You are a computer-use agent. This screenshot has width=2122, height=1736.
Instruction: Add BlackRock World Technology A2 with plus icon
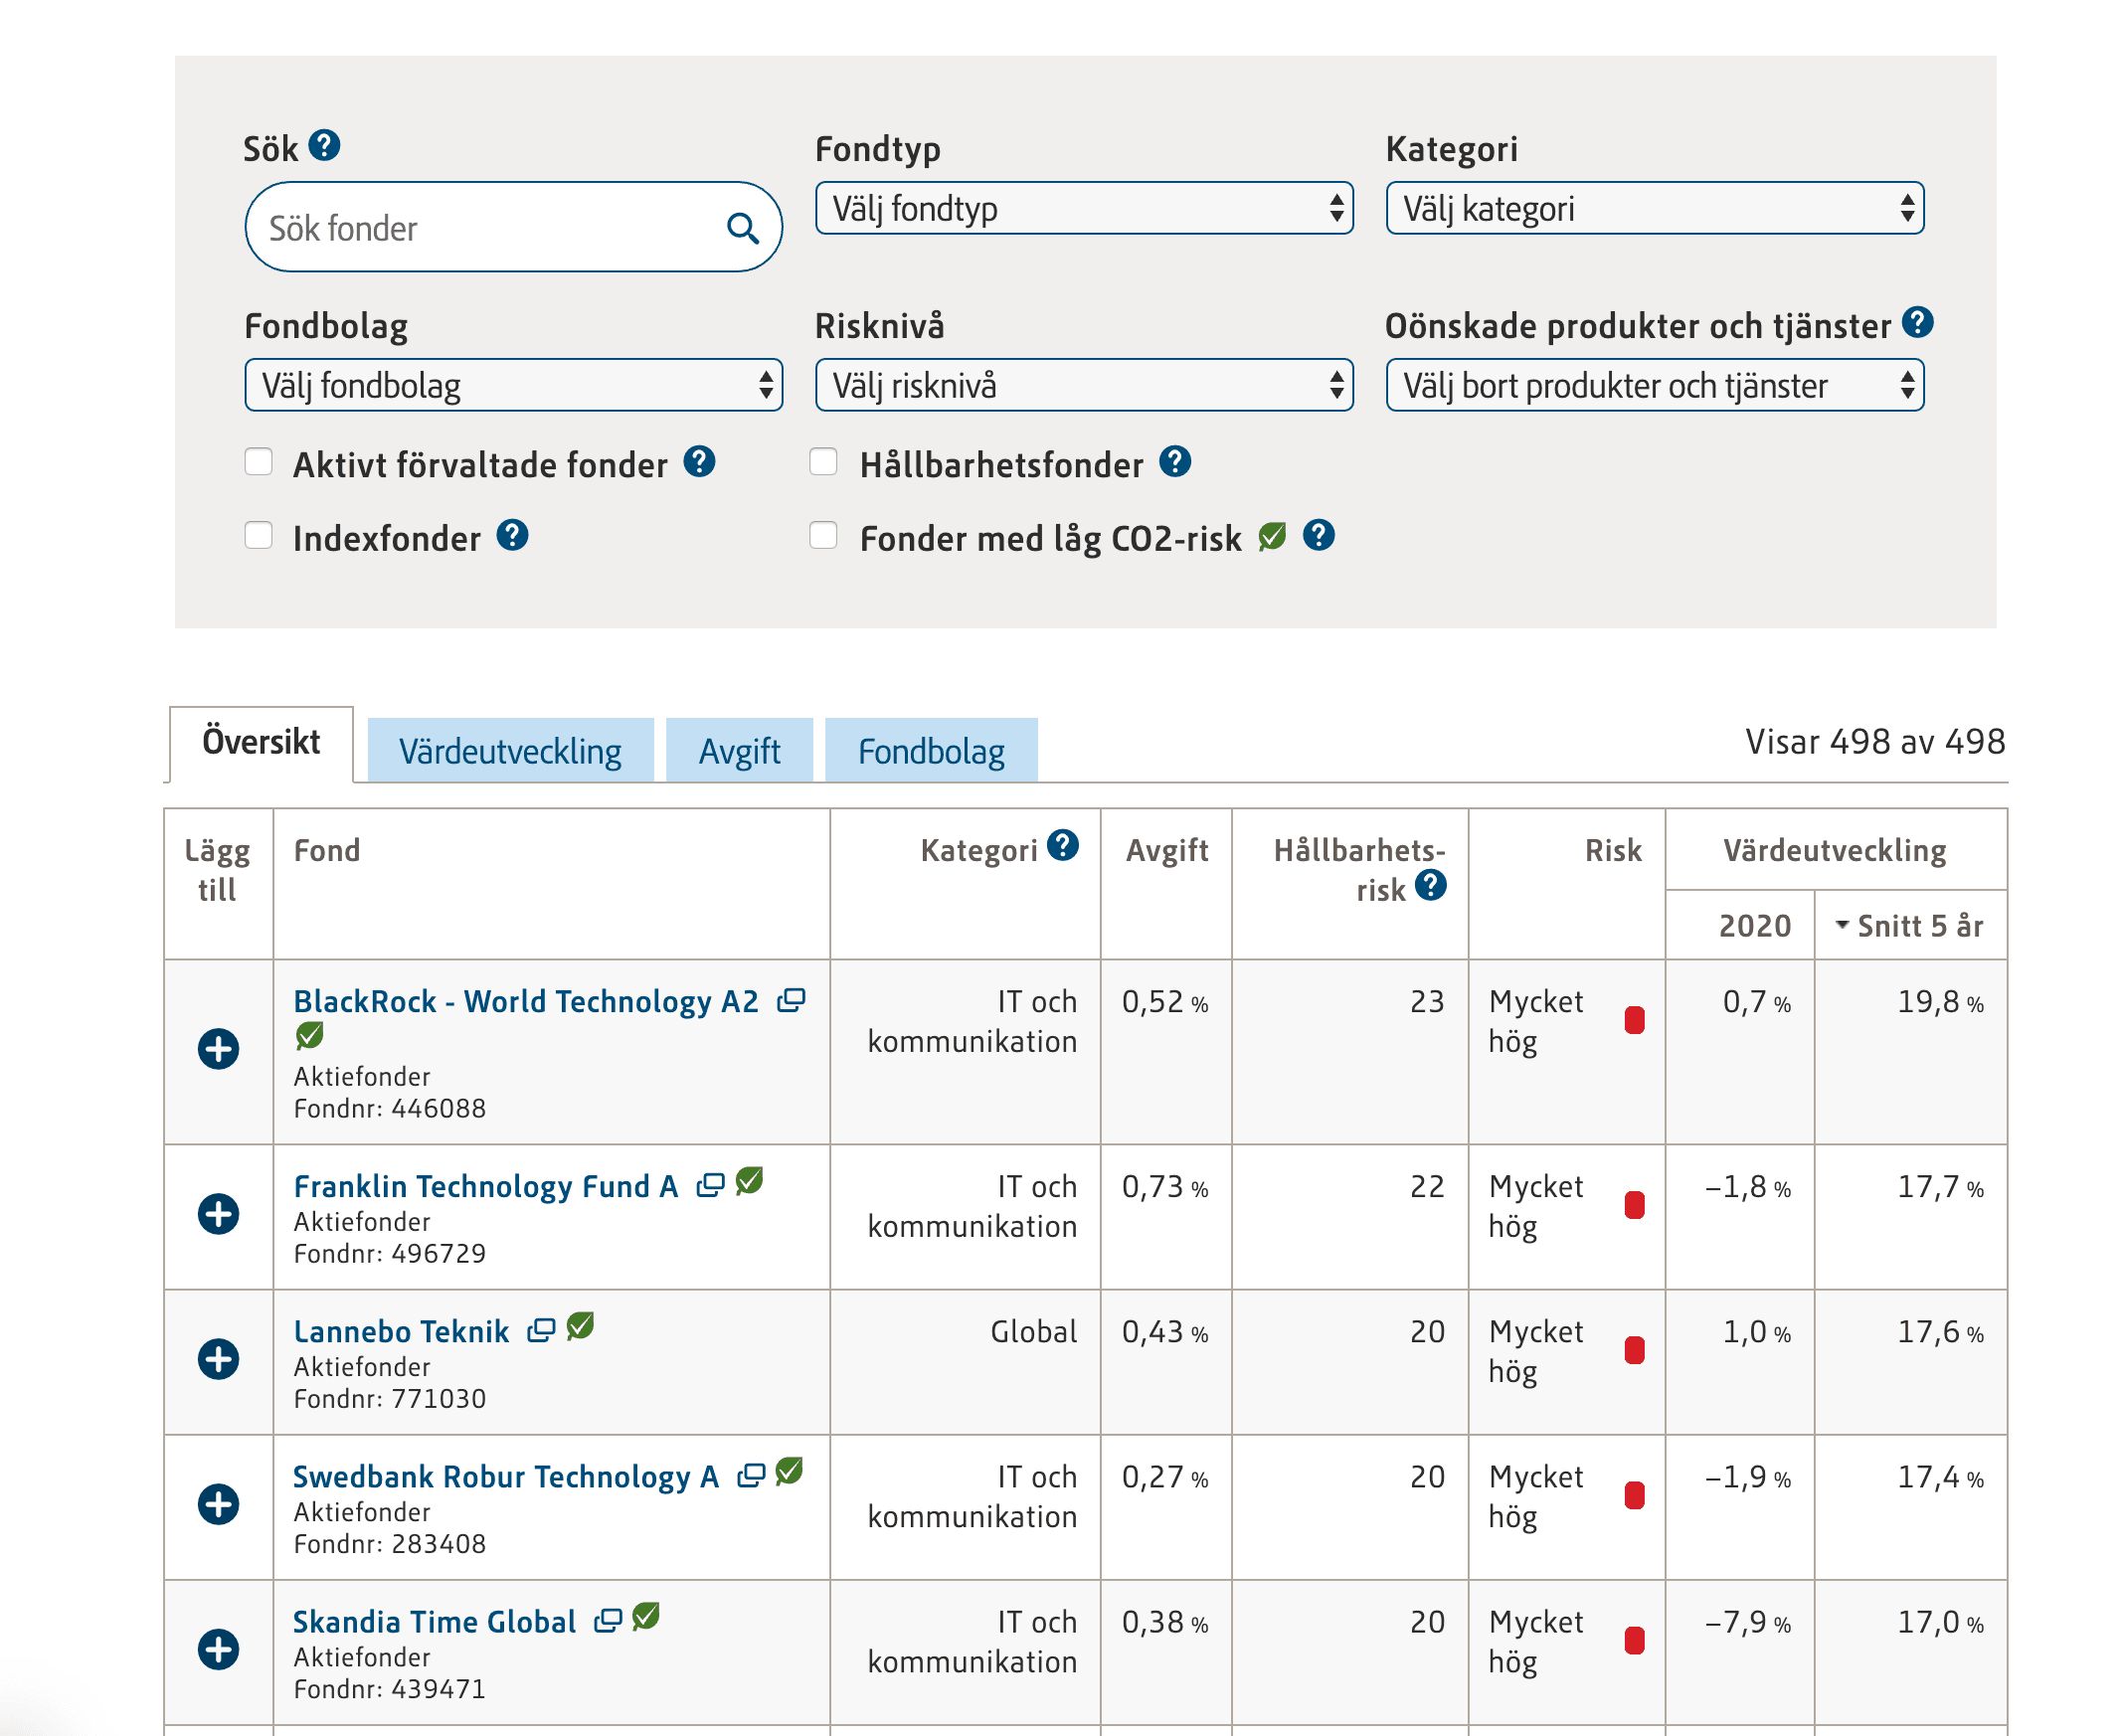tap(218, 1049)
